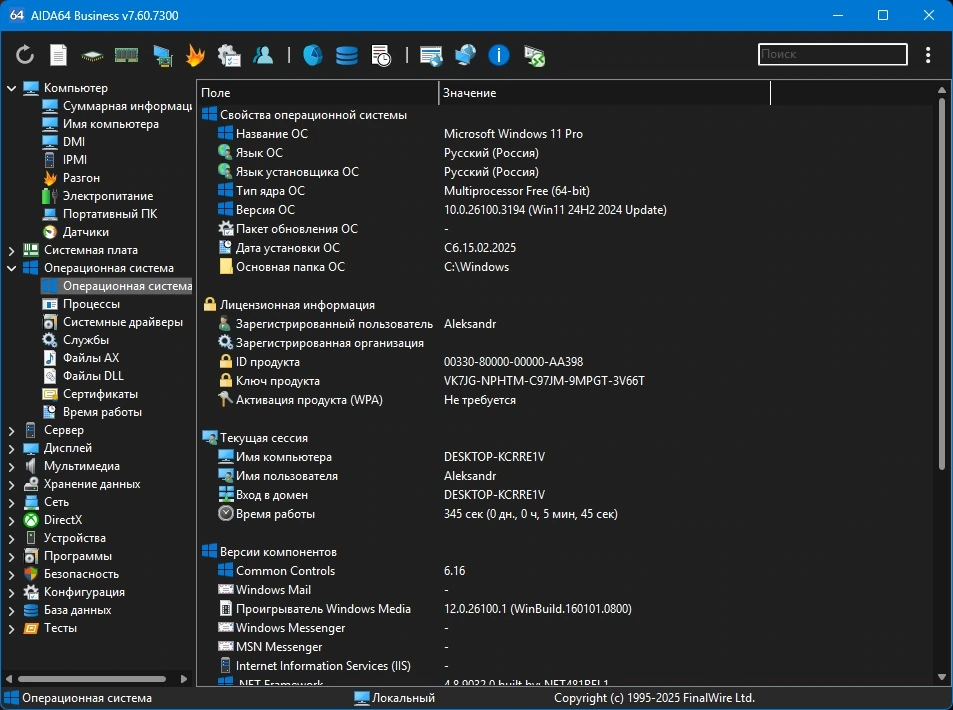
Task: Open the Сертификаты tree item
Action: point(90,394)
